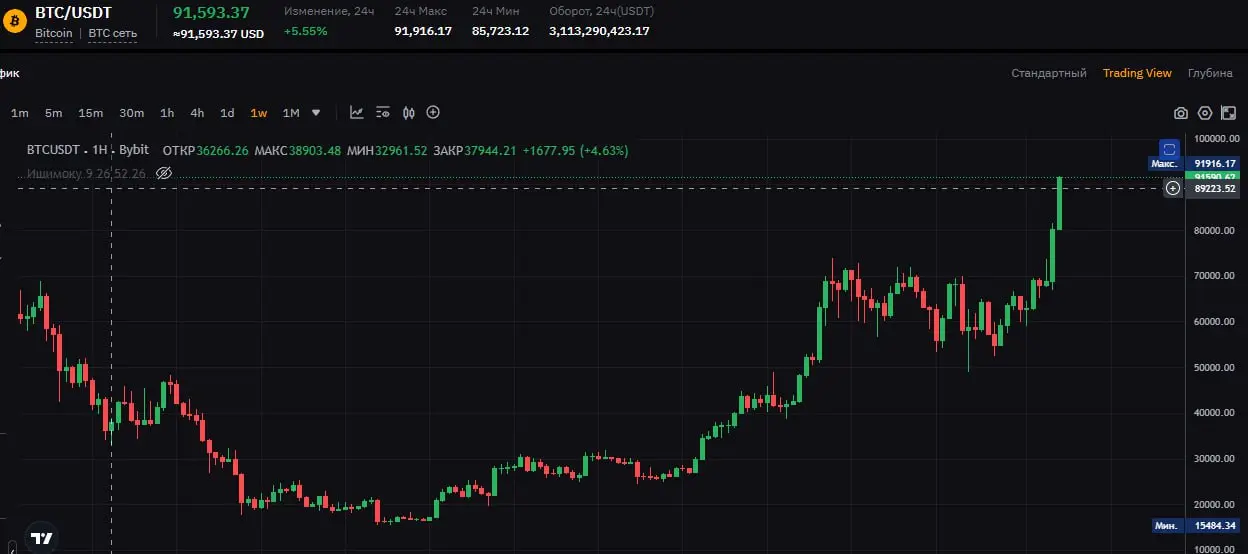Click the orange Bitcoin coin icon

coord(14,19)
